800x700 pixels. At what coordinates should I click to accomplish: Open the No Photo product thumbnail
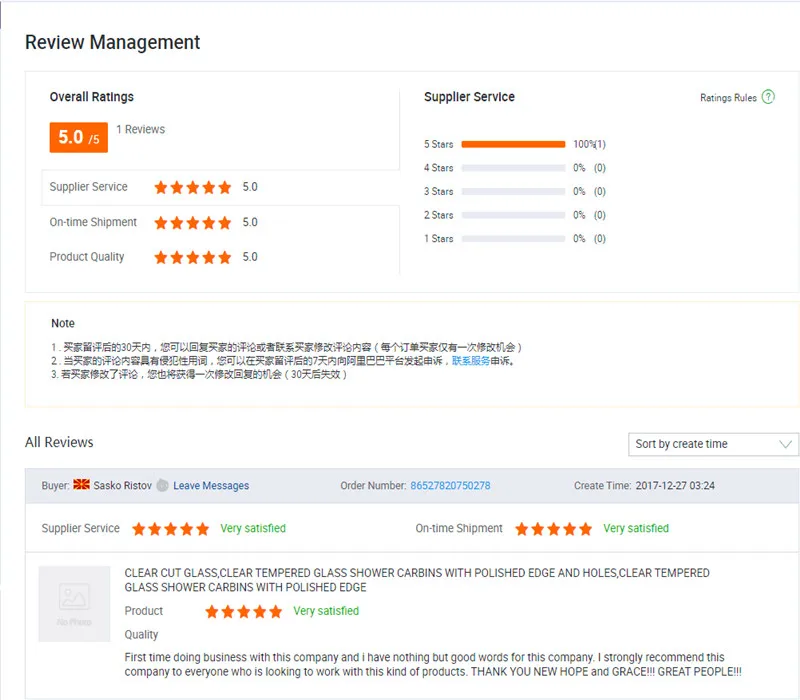74,604
